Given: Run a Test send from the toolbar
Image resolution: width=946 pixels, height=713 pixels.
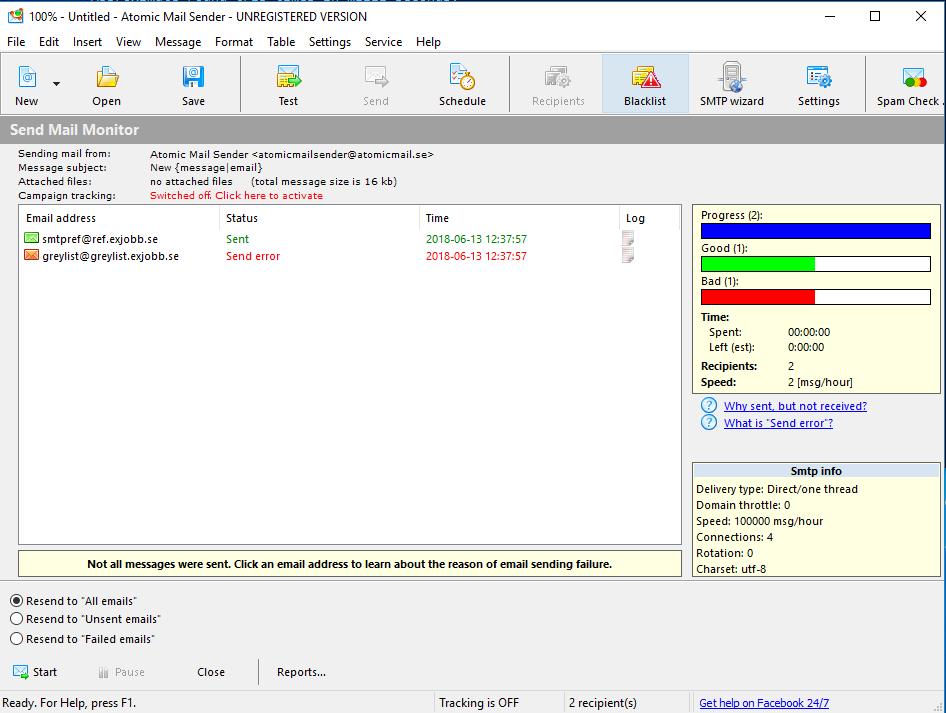Looking at the screenshot, I should pyautogui.click(x=288, y=78).
